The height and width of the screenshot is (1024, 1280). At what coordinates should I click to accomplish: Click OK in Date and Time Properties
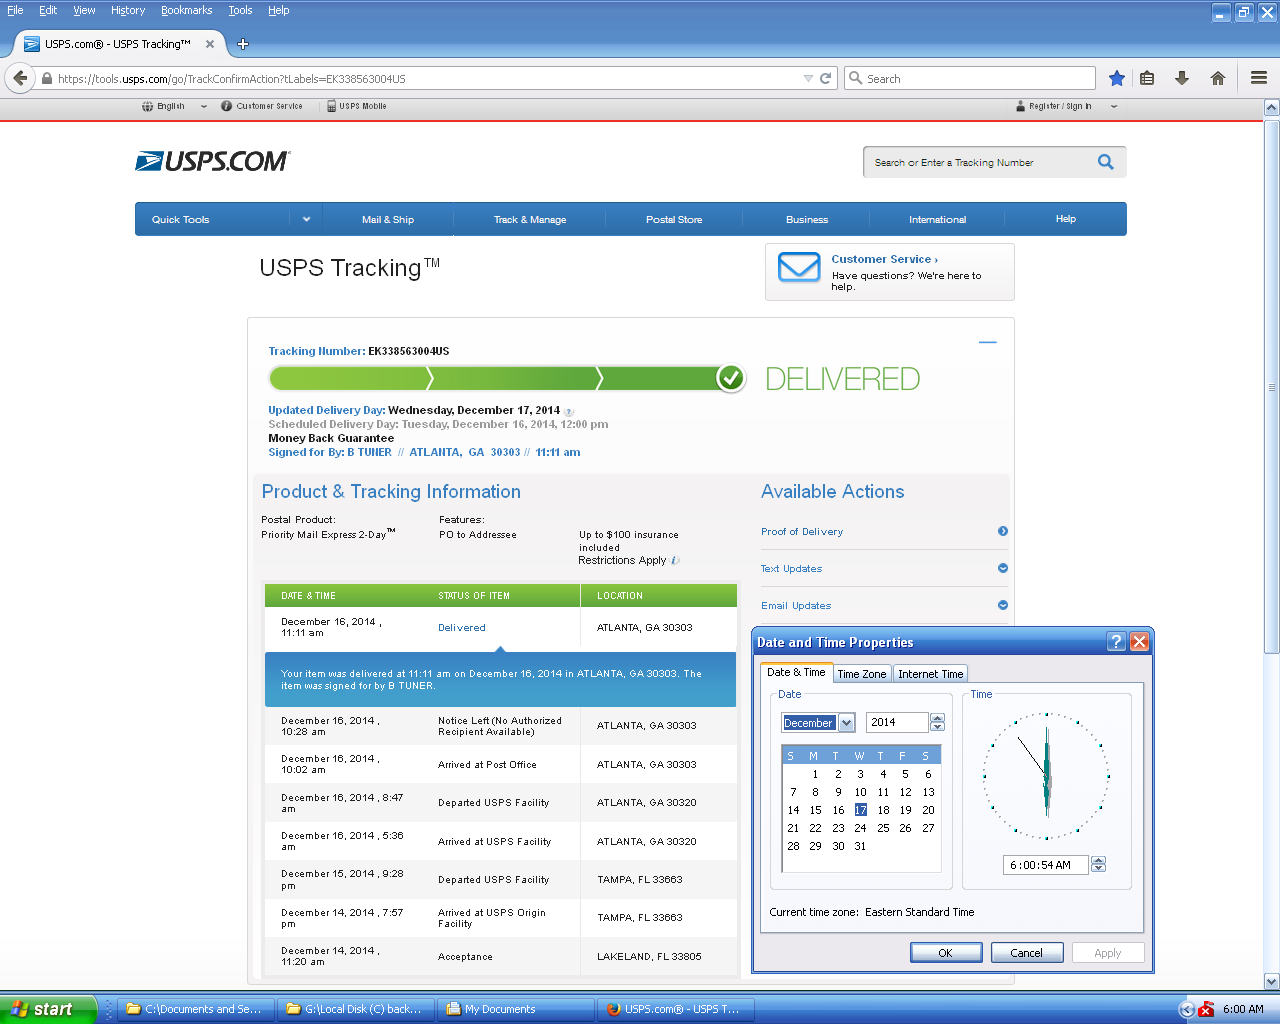pyautogui.click(x=946, y=953)
